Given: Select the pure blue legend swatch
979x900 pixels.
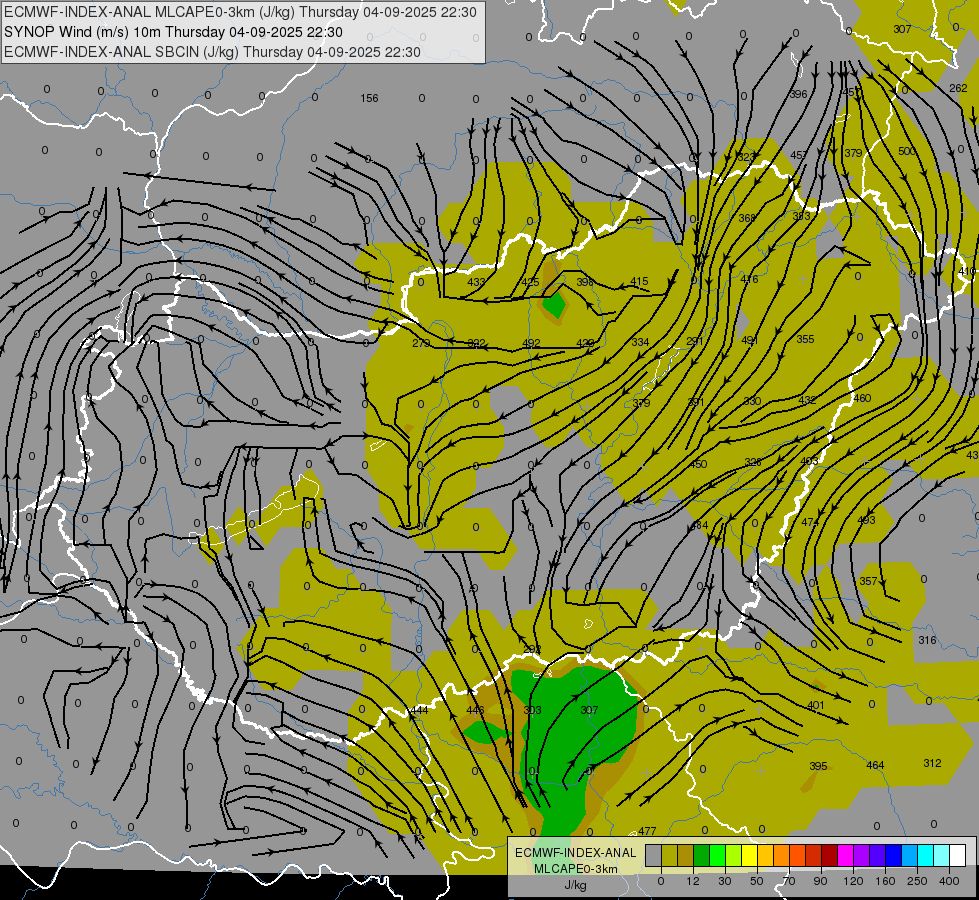Looking at the screenshot, I should point(893,855).
